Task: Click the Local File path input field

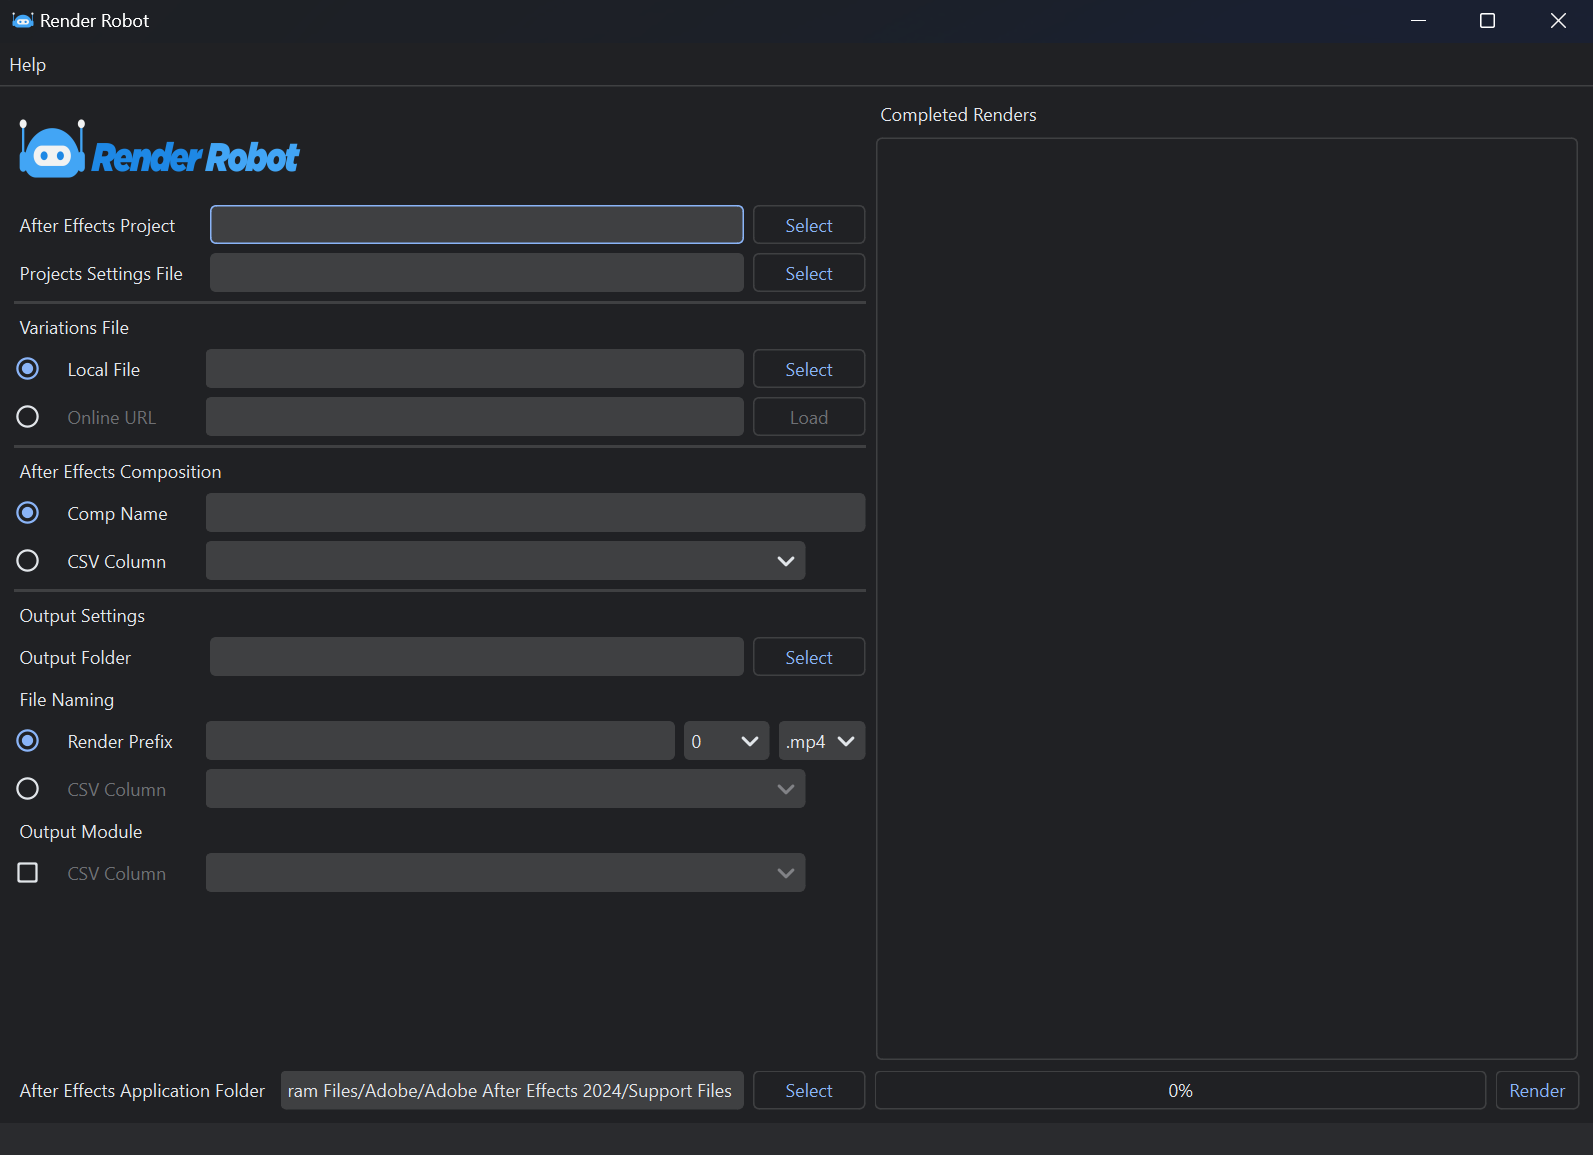Action: (475, 369)
